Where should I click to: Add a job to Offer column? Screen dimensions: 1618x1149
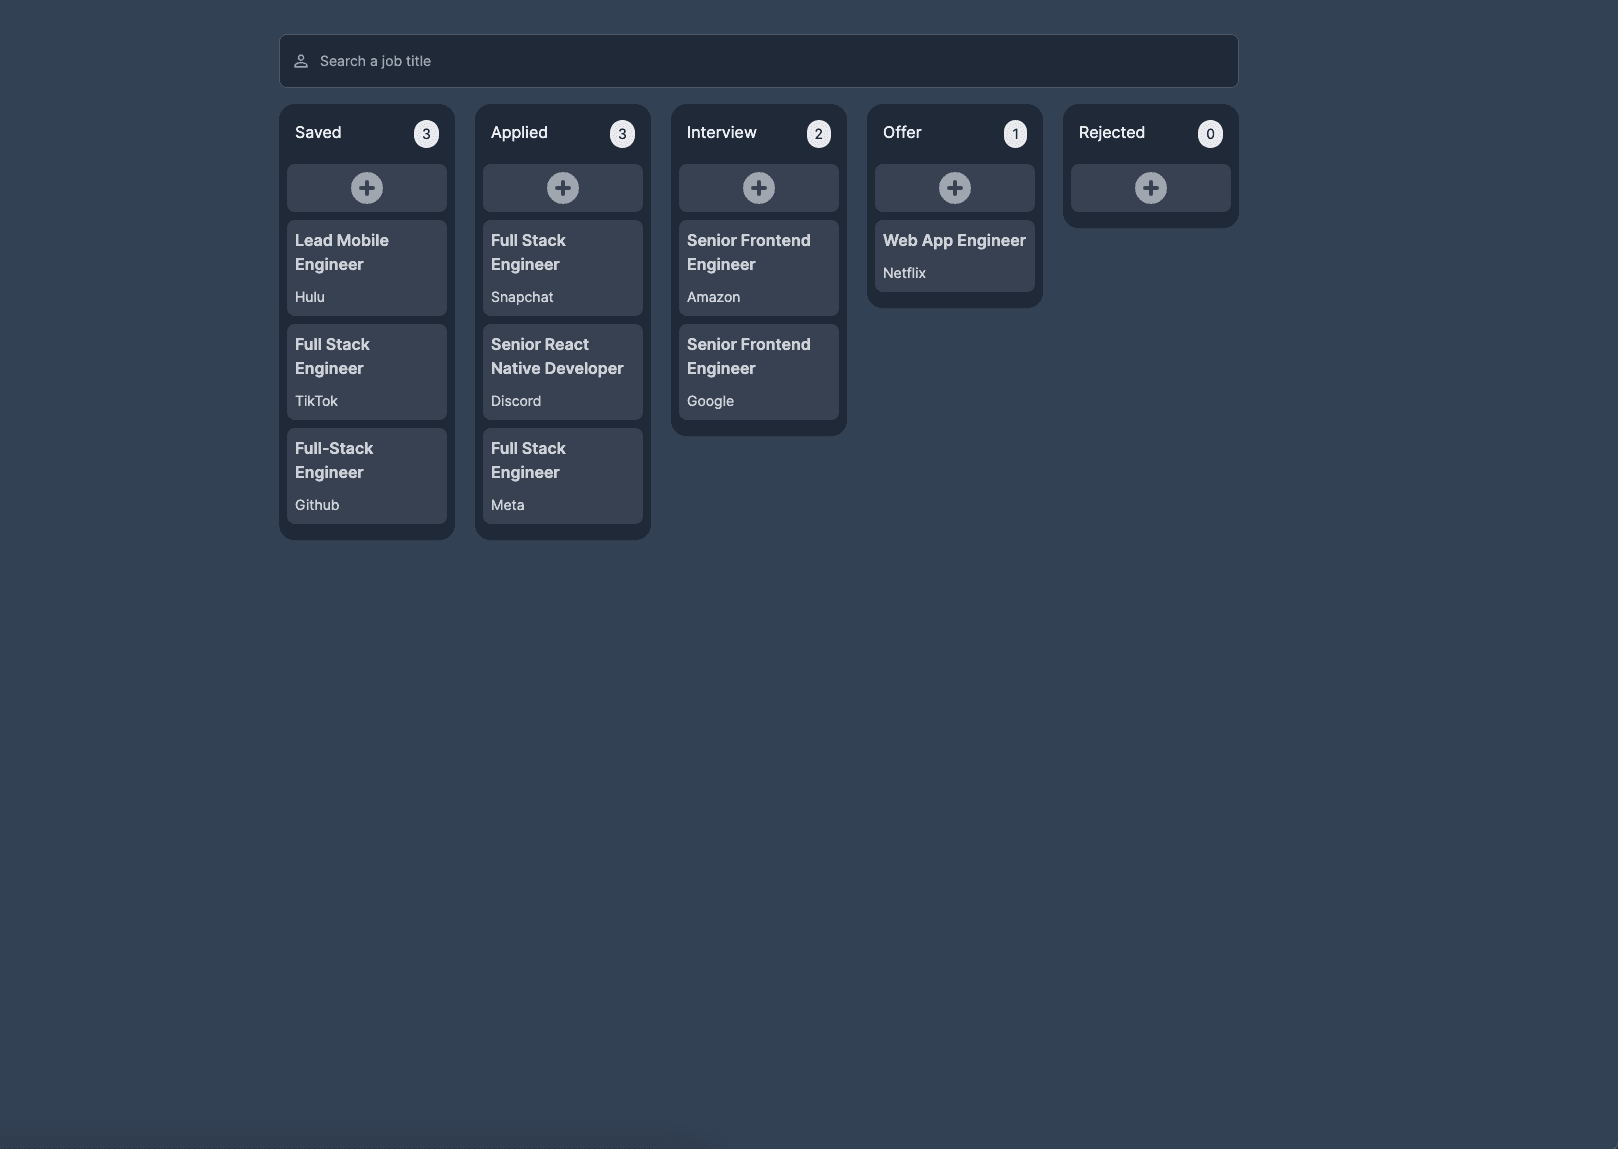click(x=955, y=188)
